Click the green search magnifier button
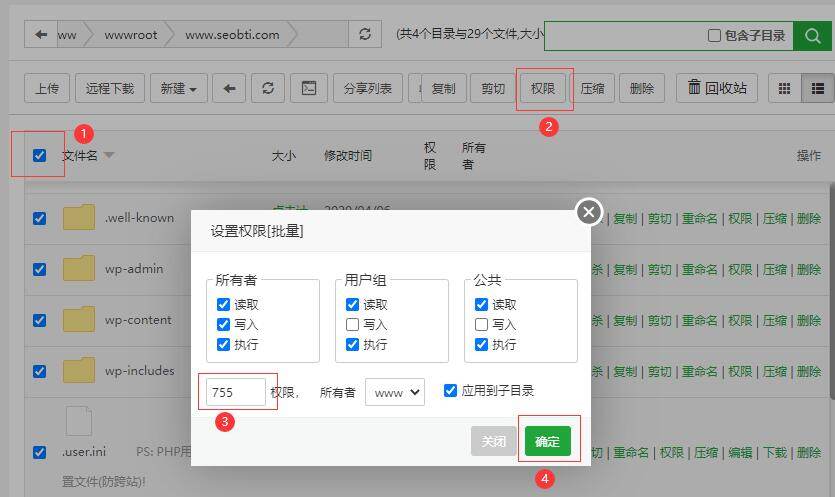The image size is (835, 497). click(812, 36)
